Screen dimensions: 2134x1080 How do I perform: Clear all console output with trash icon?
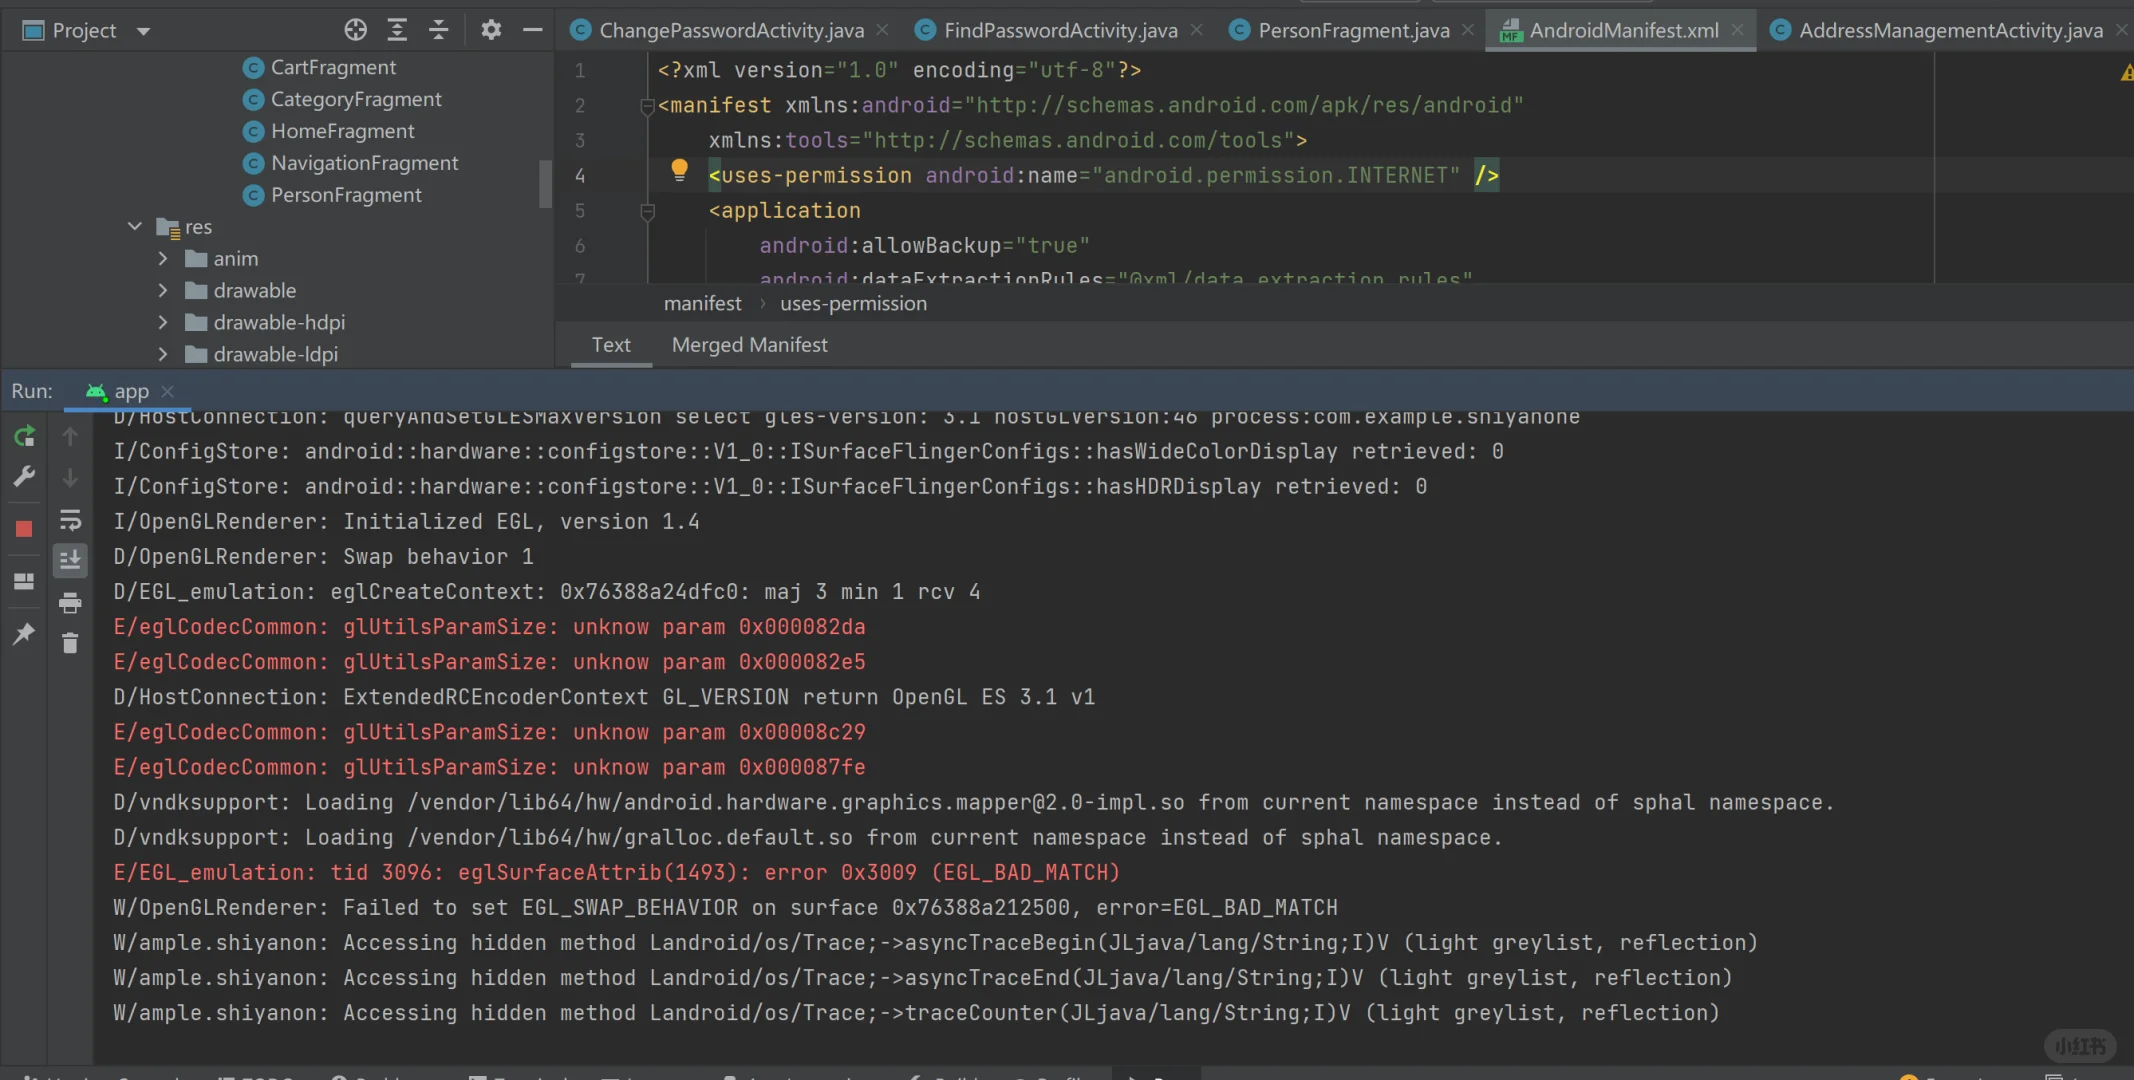click(70, 643)
